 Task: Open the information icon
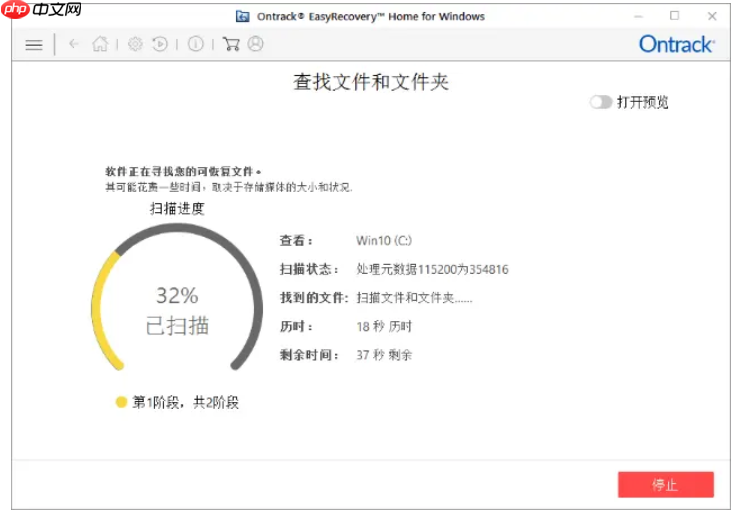pos(195,44)
